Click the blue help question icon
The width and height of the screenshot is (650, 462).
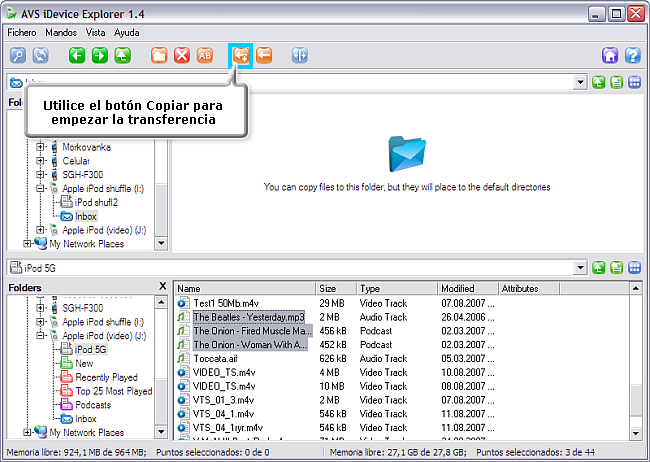(633, 55)
